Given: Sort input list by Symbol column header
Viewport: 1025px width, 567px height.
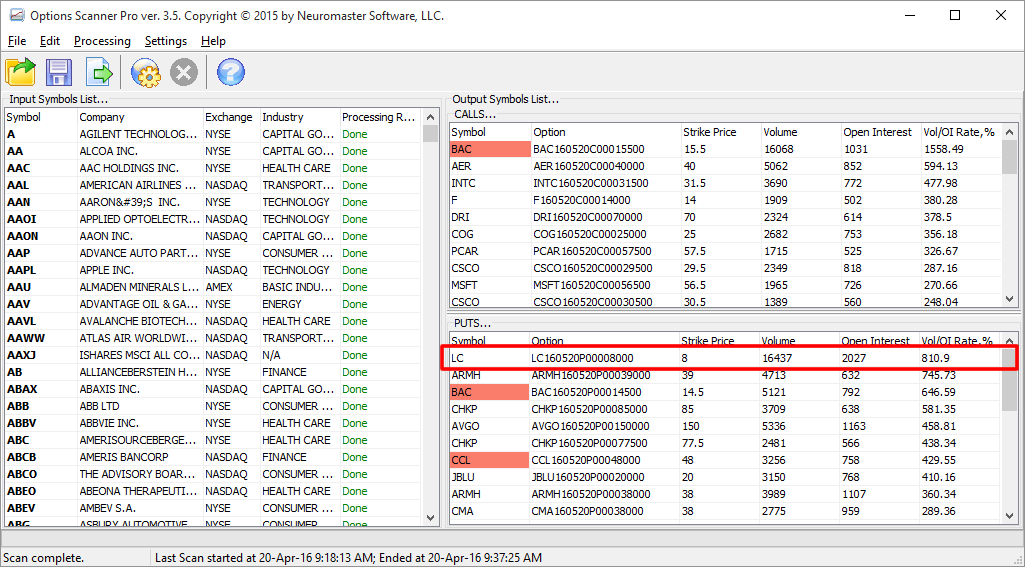Looking at the screenshot, I should click(x=41, y=117).
